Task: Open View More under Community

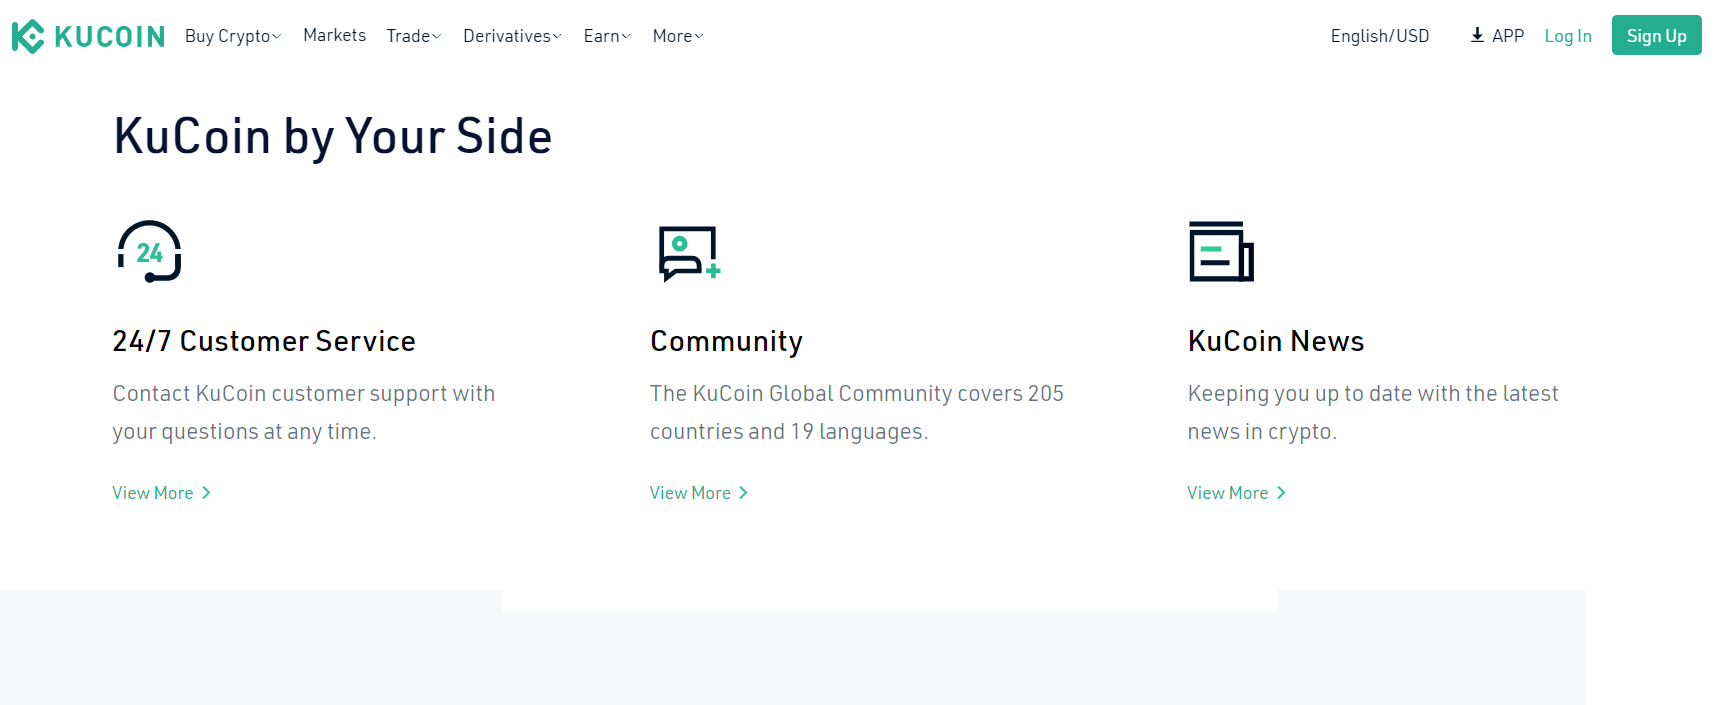Action: tap(699, 493)
